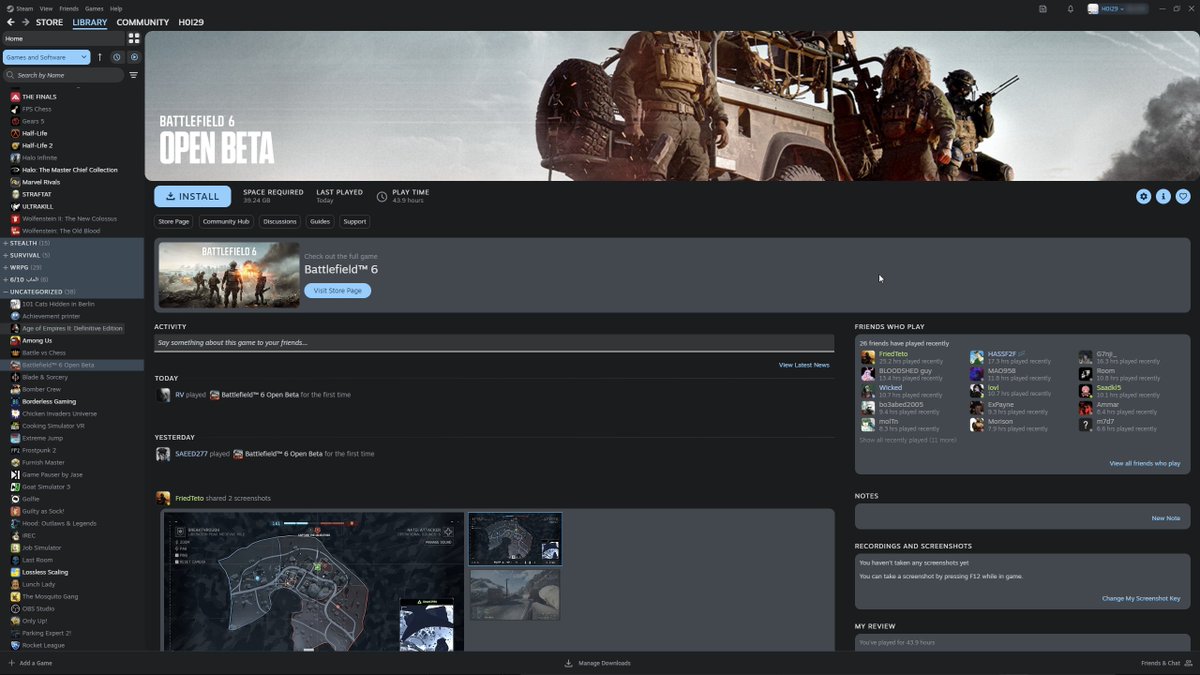Screen dimensions: 1200x675
Task: Open the Discussions button
Action: [280, 222]
